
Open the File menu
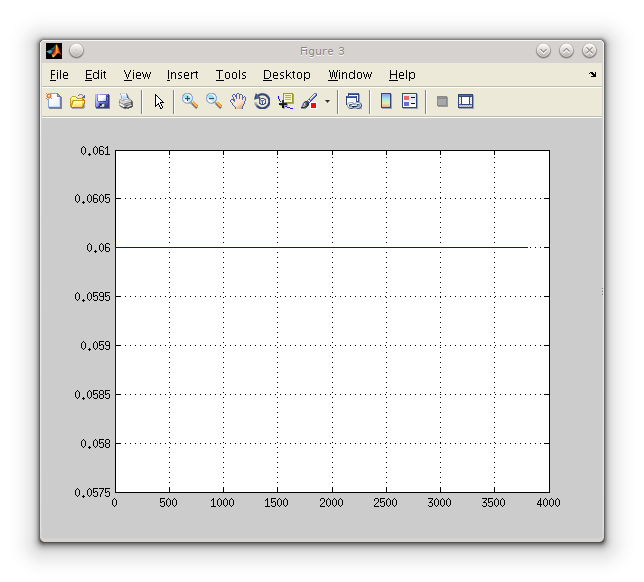[59, 75]
